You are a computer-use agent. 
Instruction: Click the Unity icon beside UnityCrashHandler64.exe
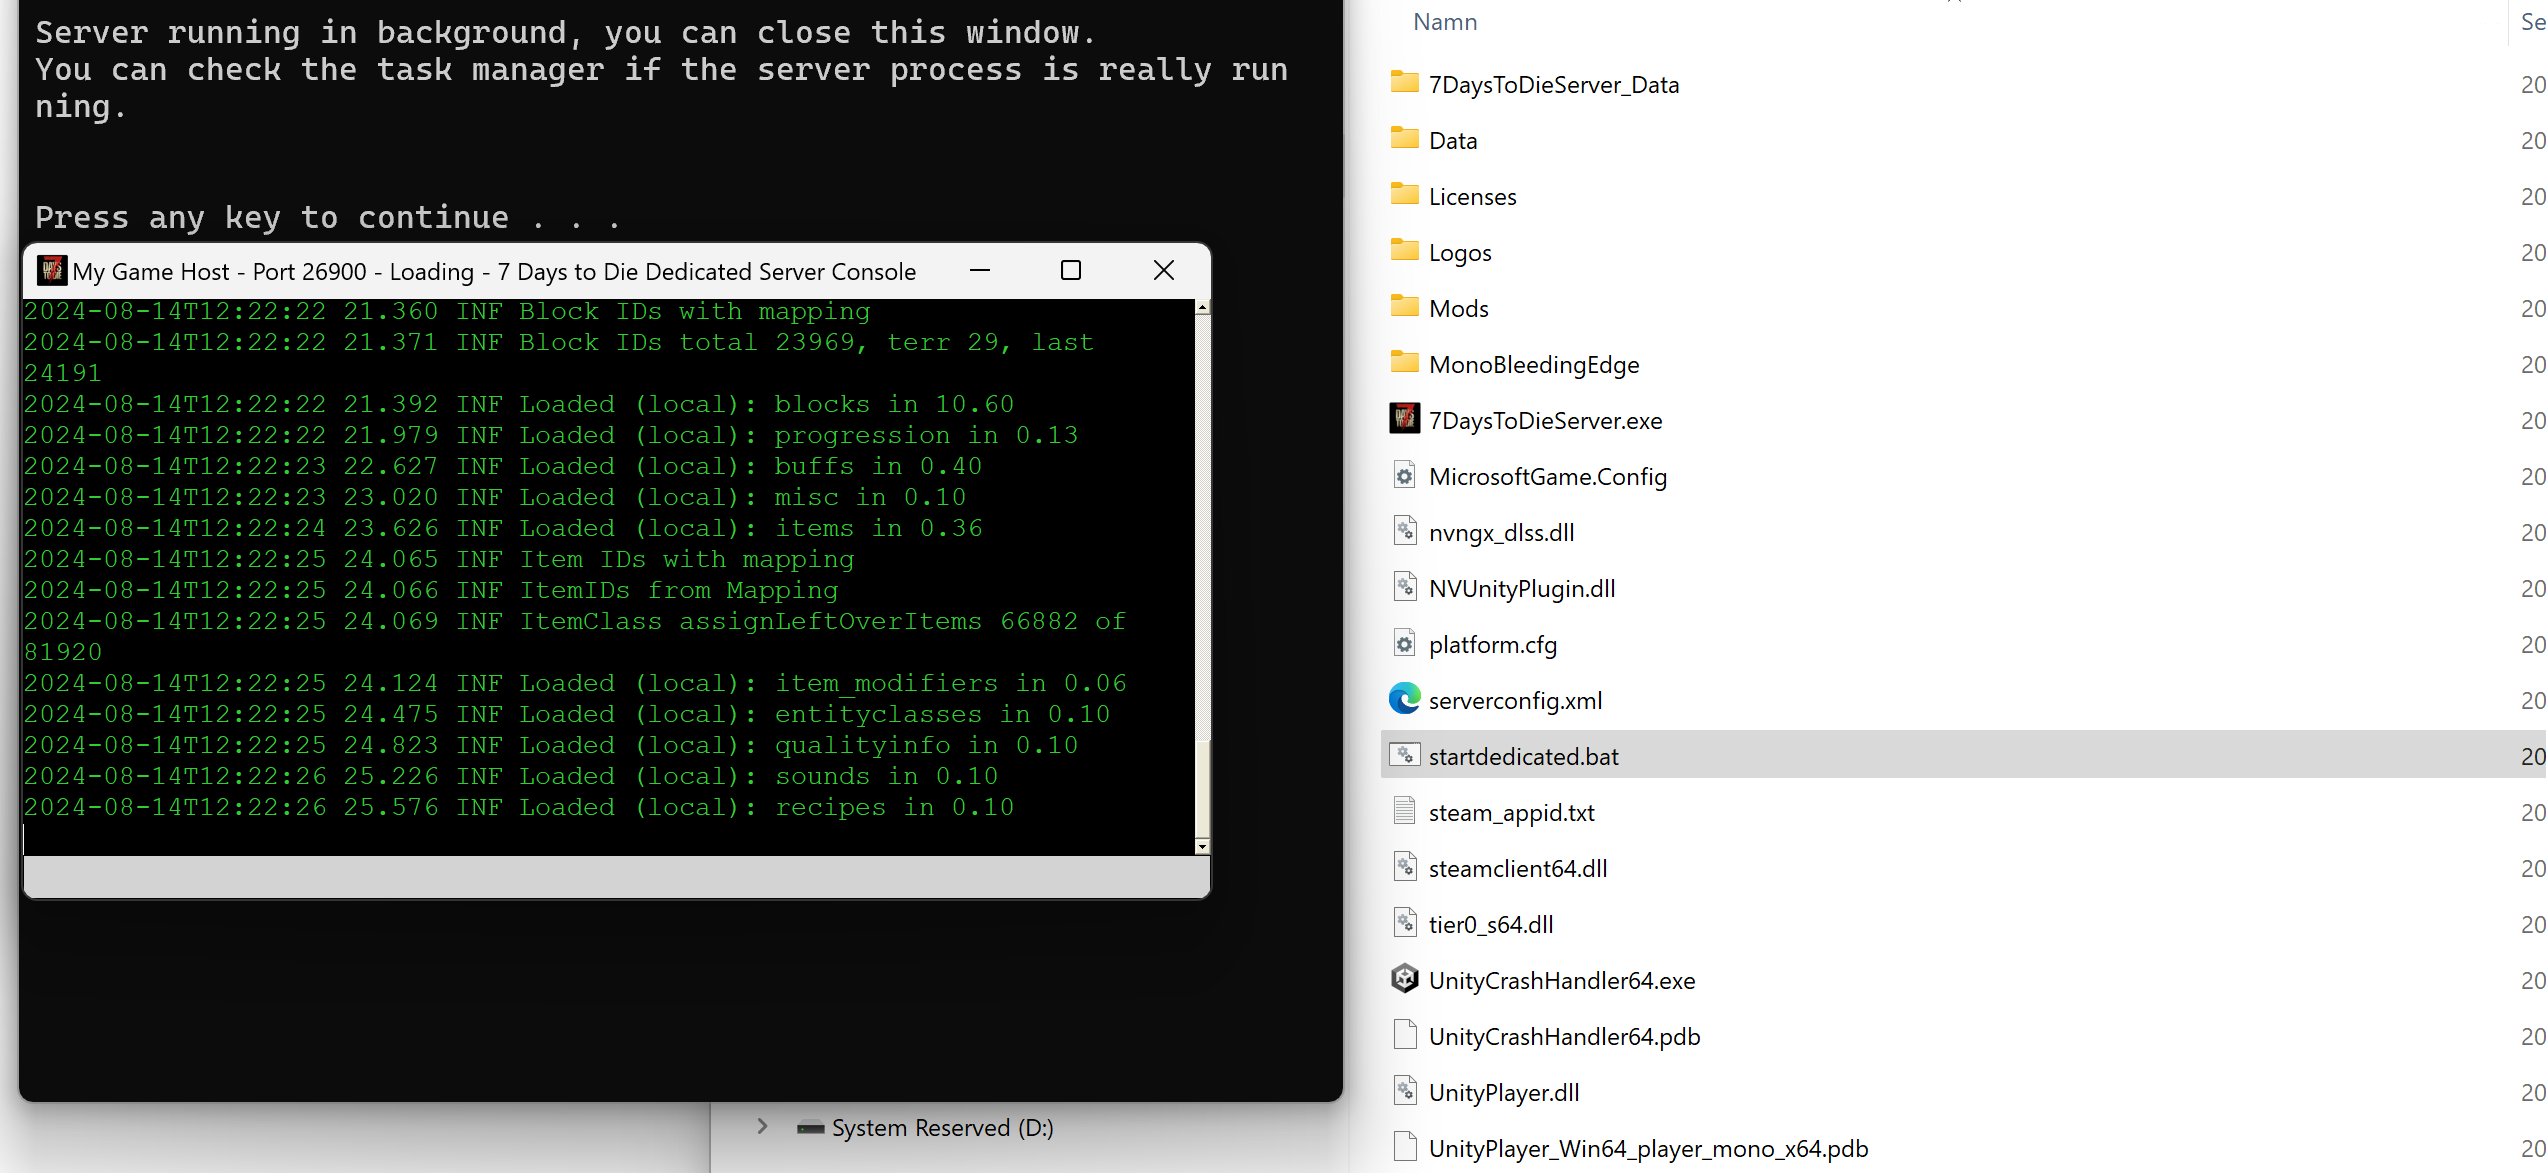tap(1404, 980)
